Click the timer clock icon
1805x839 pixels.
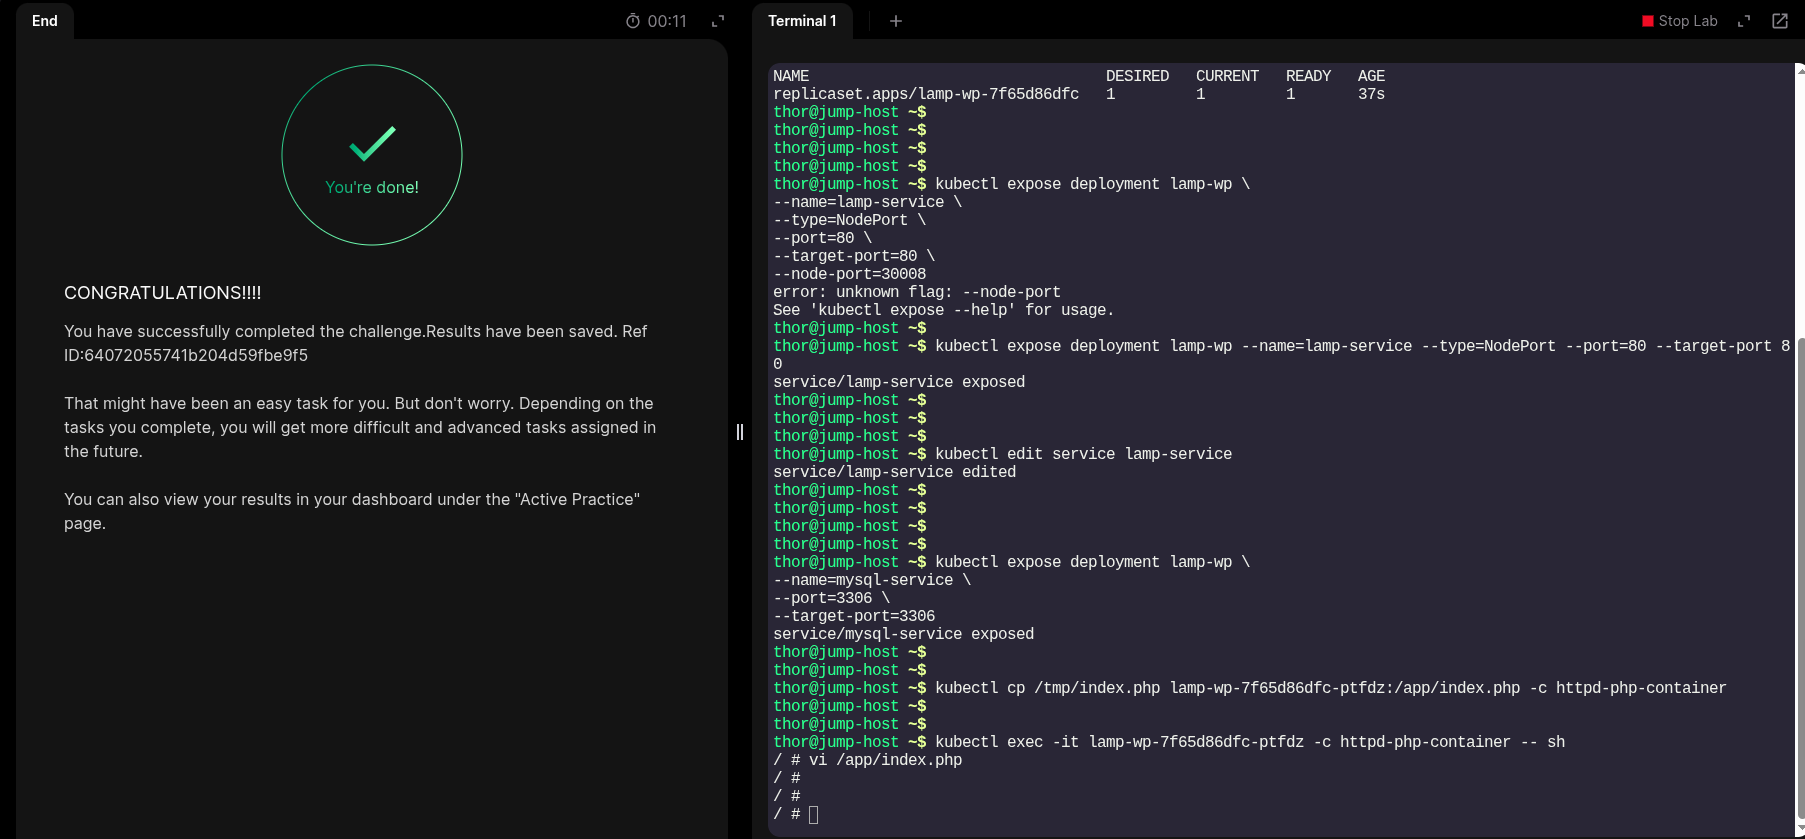633,21
